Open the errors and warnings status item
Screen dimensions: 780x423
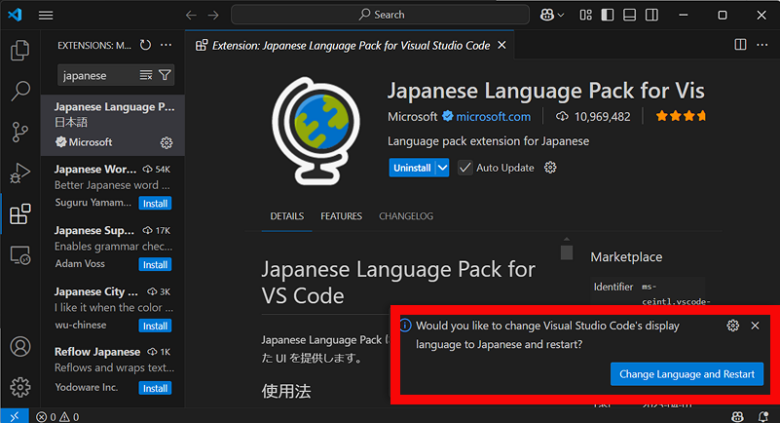click(x=58, y=417)
